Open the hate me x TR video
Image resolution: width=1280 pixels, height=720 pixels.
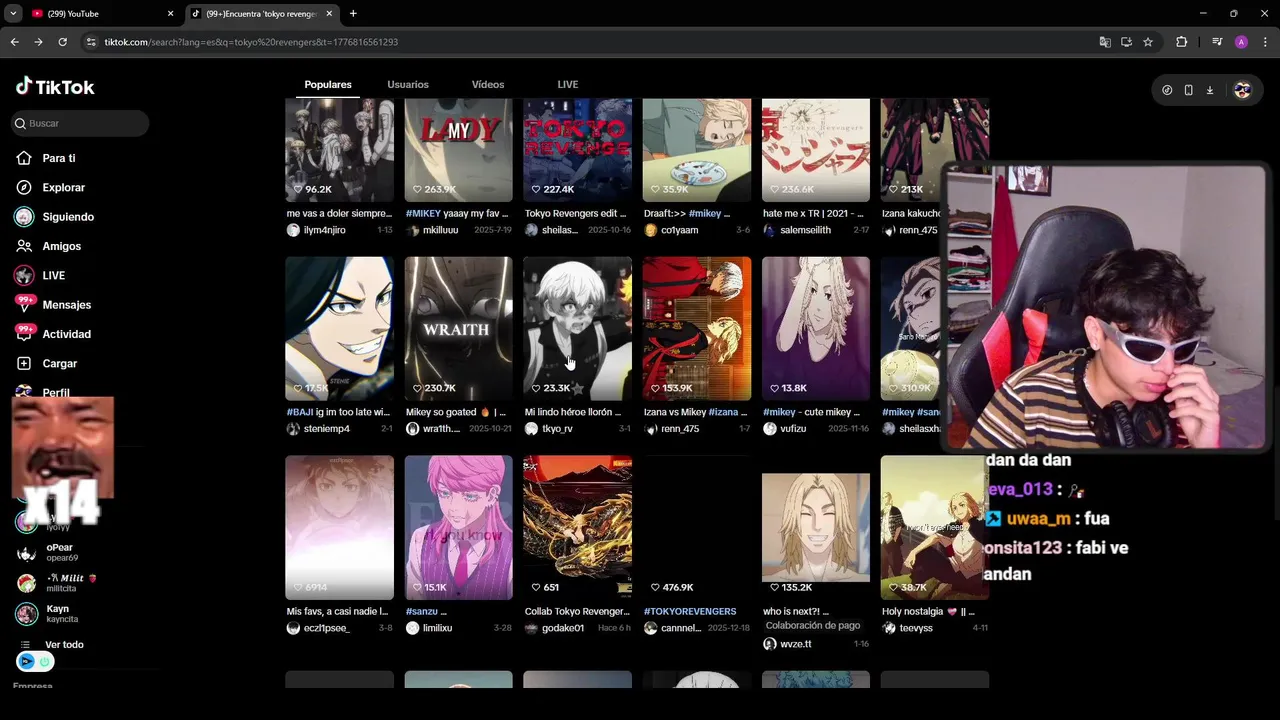click(x=816, y=150)
